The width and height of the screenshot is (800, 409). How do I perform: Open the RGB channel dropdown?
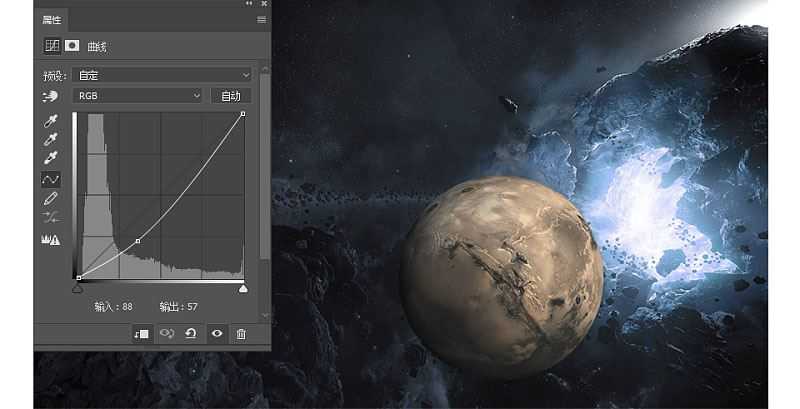pos(138,96)
